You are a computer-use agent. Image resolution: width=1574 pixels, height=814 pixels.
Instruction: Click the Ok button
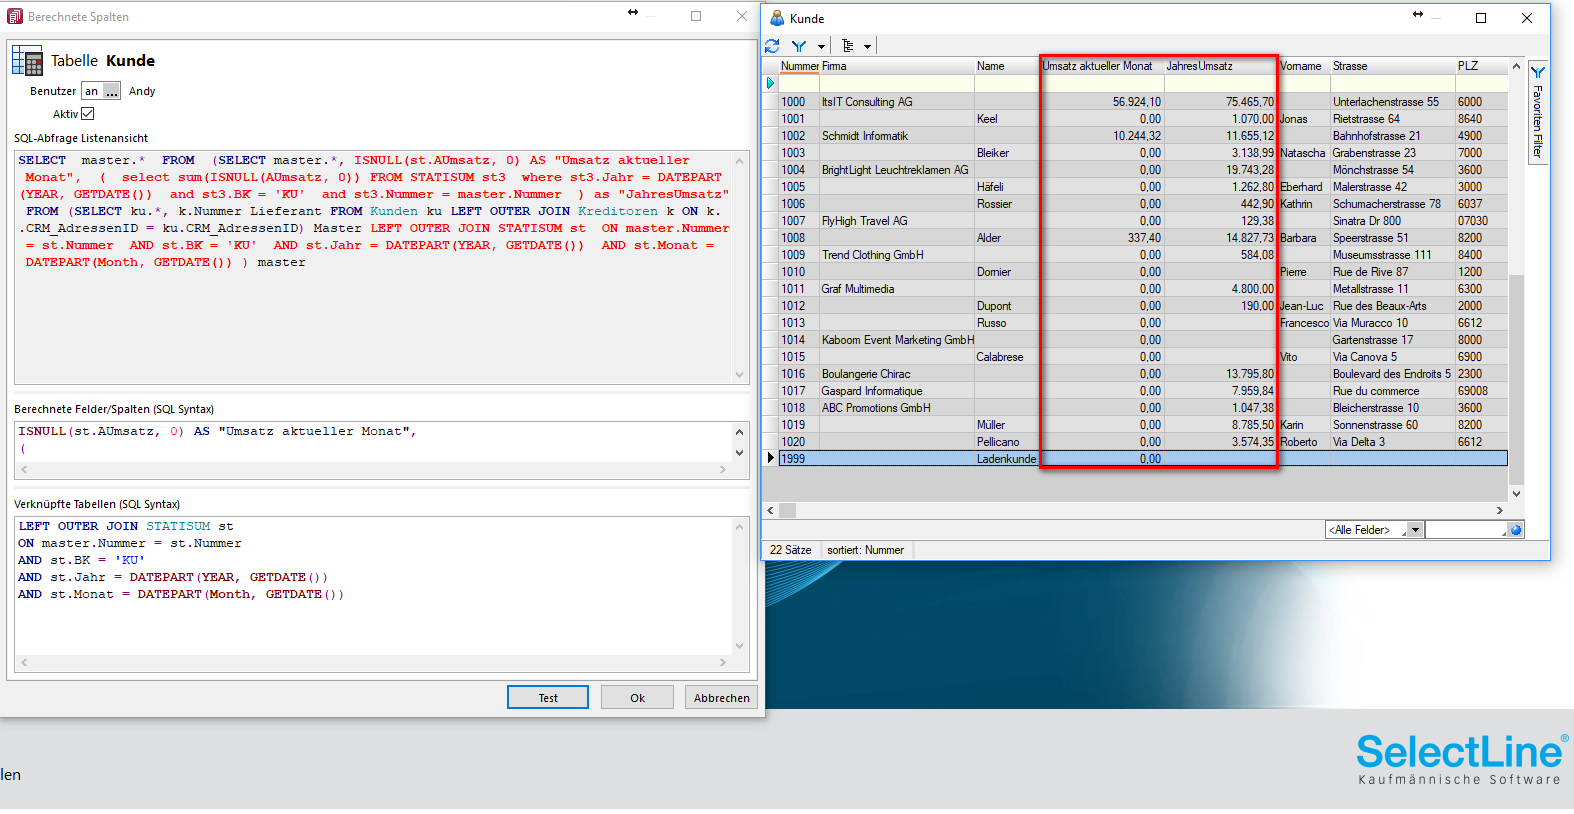click(x=637, y=698)
